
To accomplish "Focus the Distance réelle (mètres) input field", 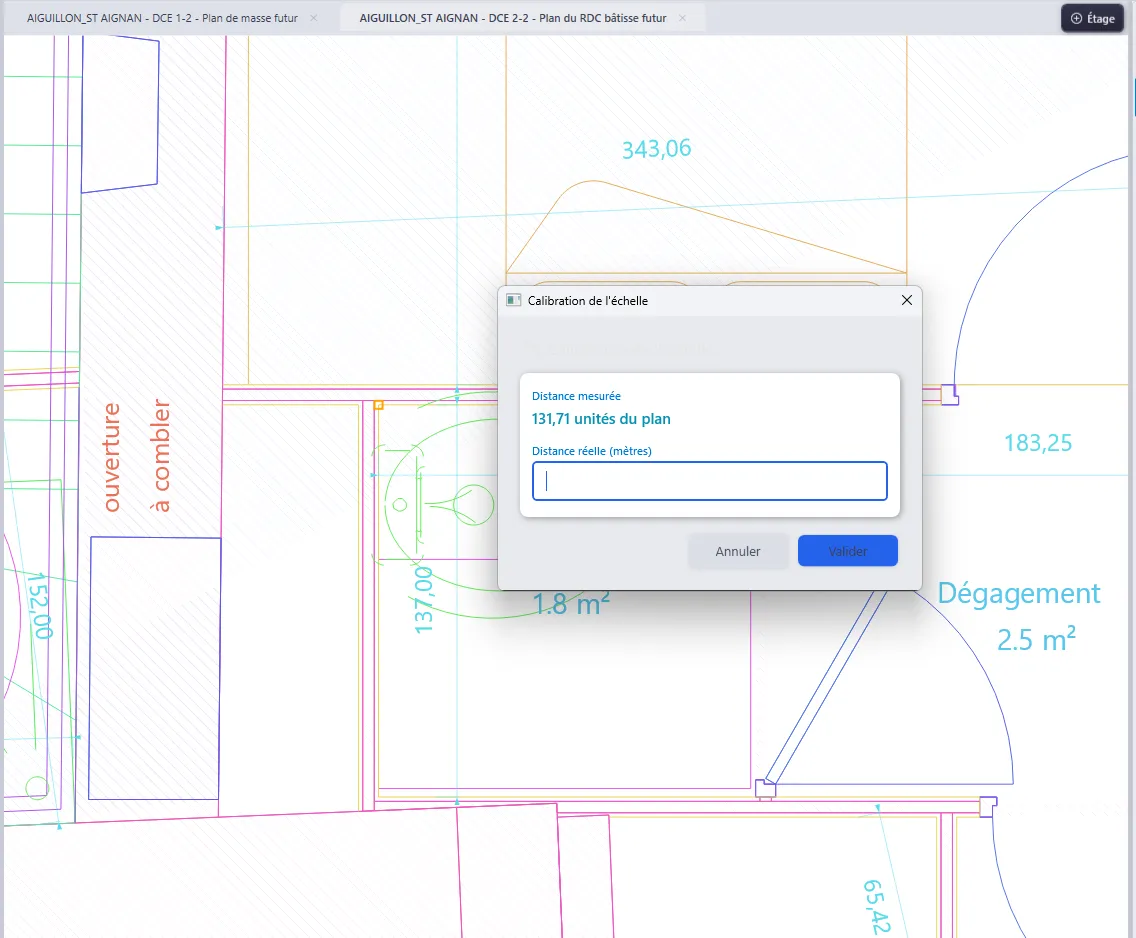I will click(709, 481).
